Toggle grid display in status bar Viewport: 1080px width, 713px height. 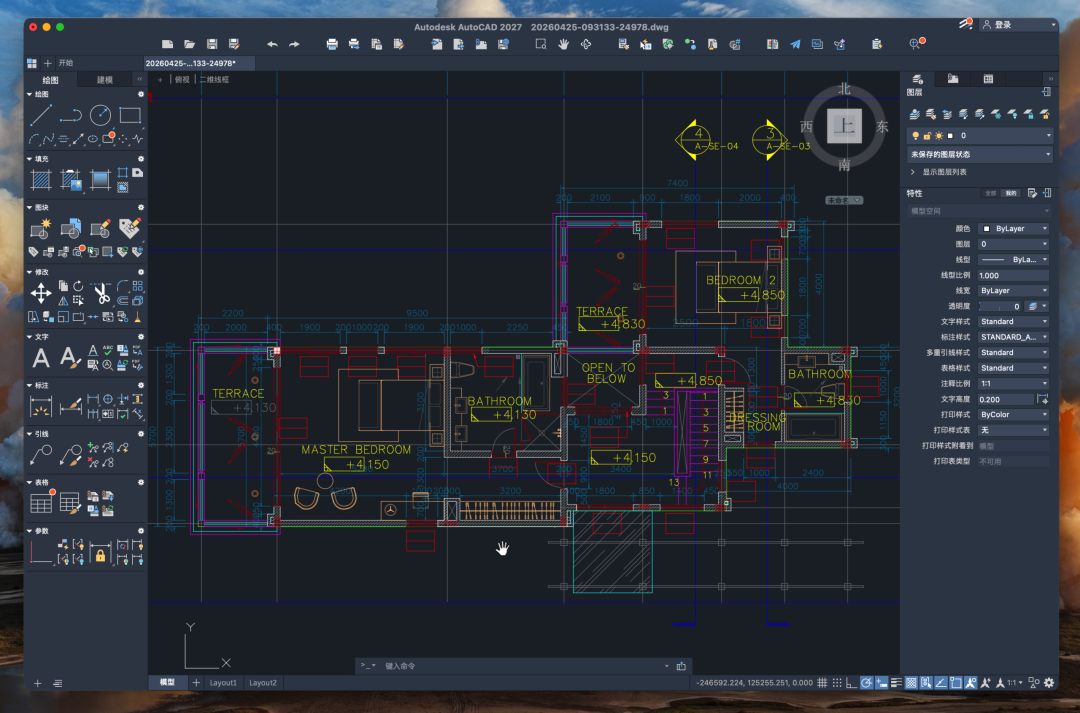pyautogui.click(x=822, y=683)
